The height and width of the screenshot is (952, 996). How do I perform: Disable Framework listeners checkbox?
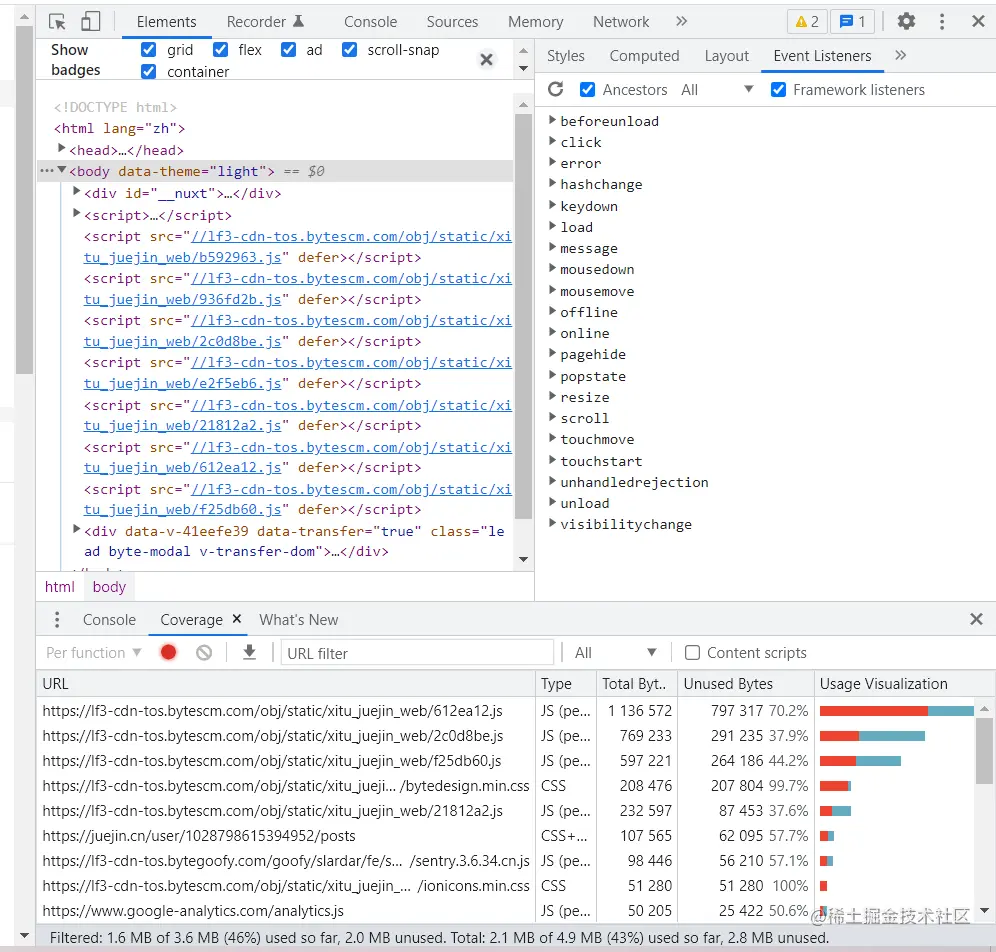tap(778, 89)
